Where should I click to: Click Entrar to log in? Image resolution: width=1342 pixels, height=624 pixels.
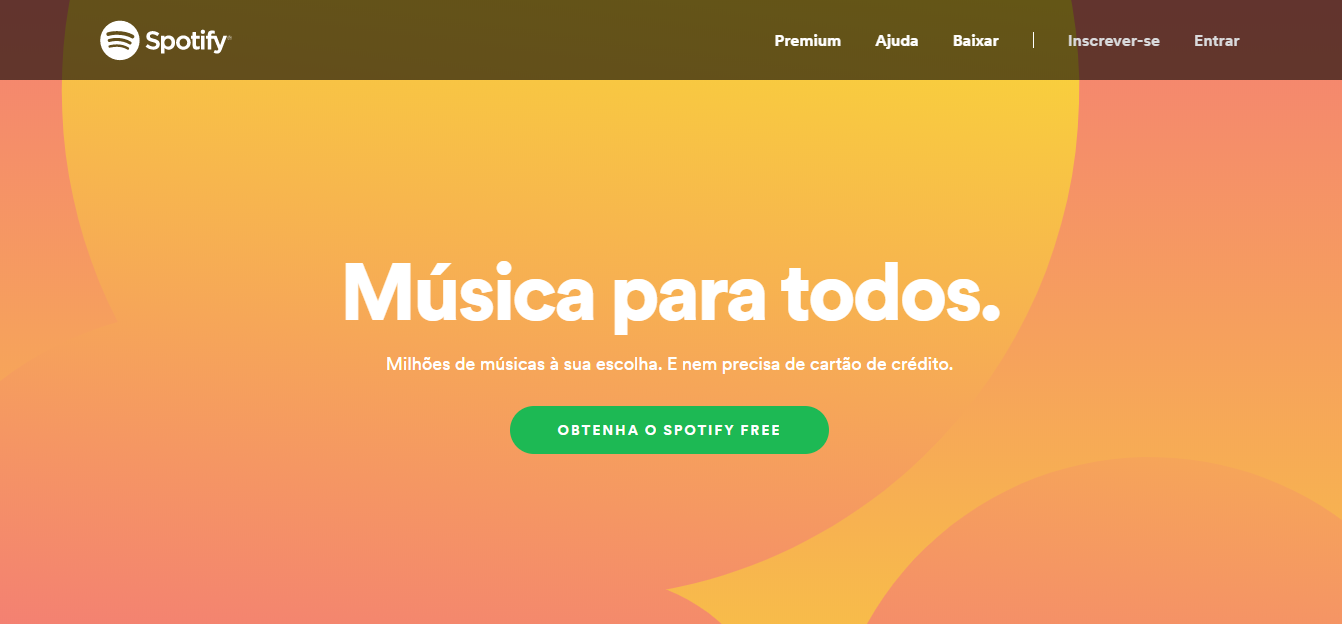point(1216,41)
